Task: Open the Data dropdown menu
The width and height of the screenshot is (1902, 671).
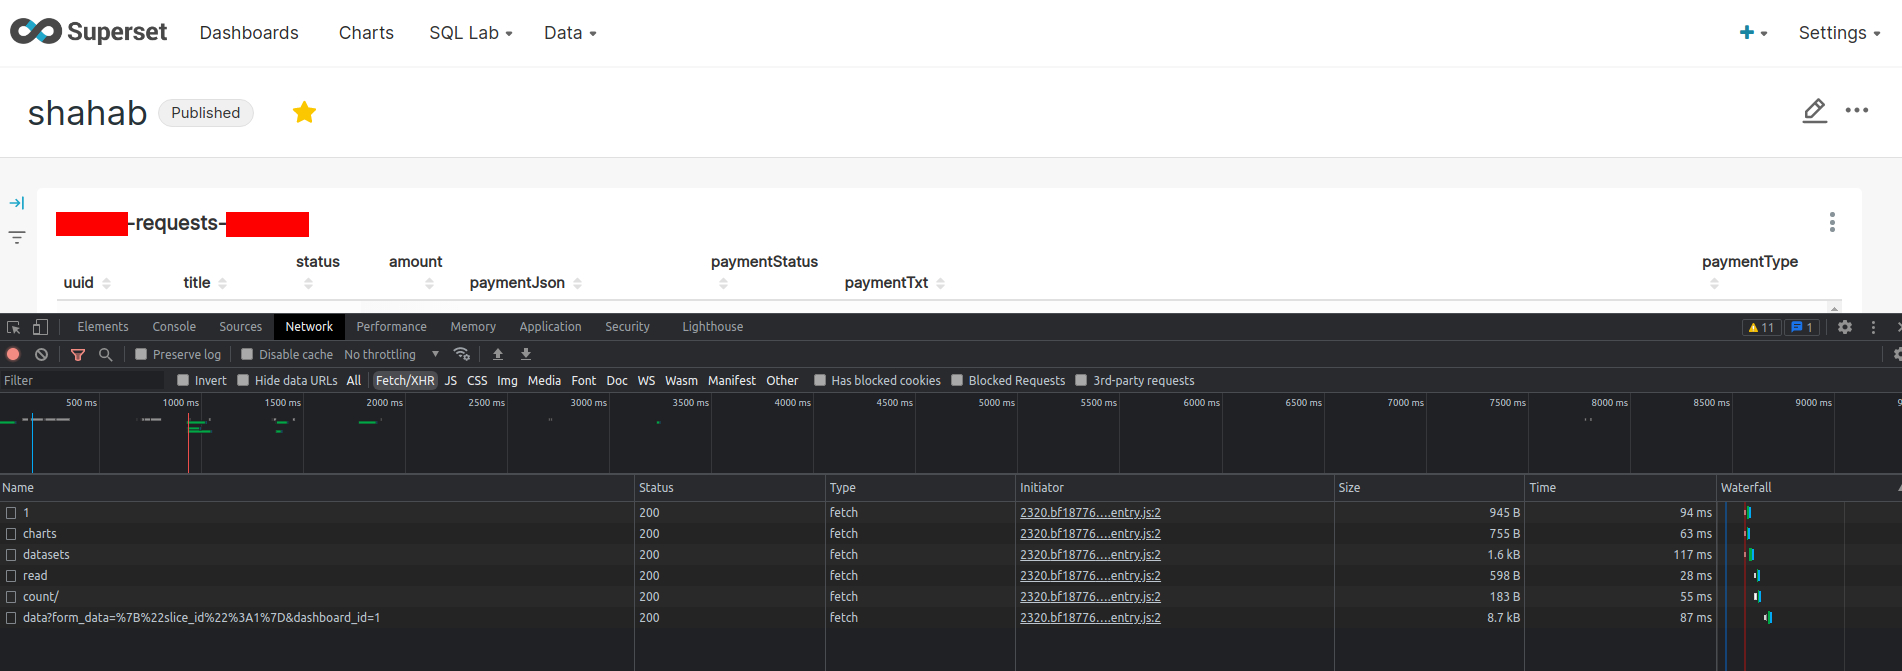Action: (570, 33)
